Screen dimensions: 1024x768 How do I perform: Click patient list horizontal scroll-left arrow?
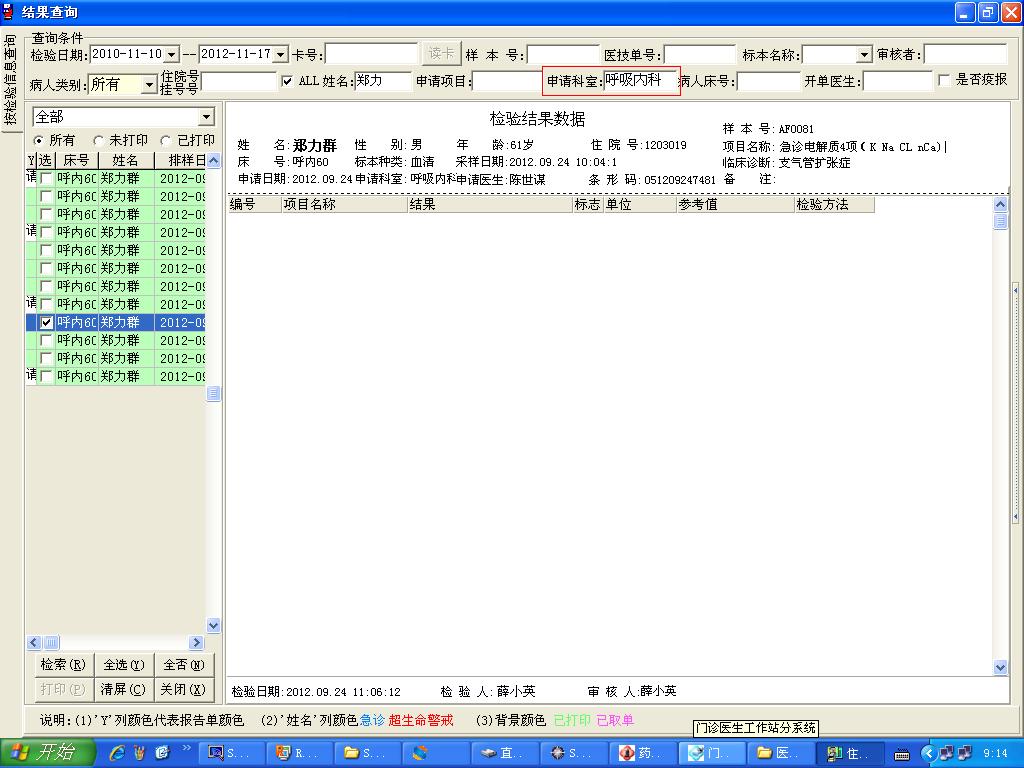[x=35, y=643]
